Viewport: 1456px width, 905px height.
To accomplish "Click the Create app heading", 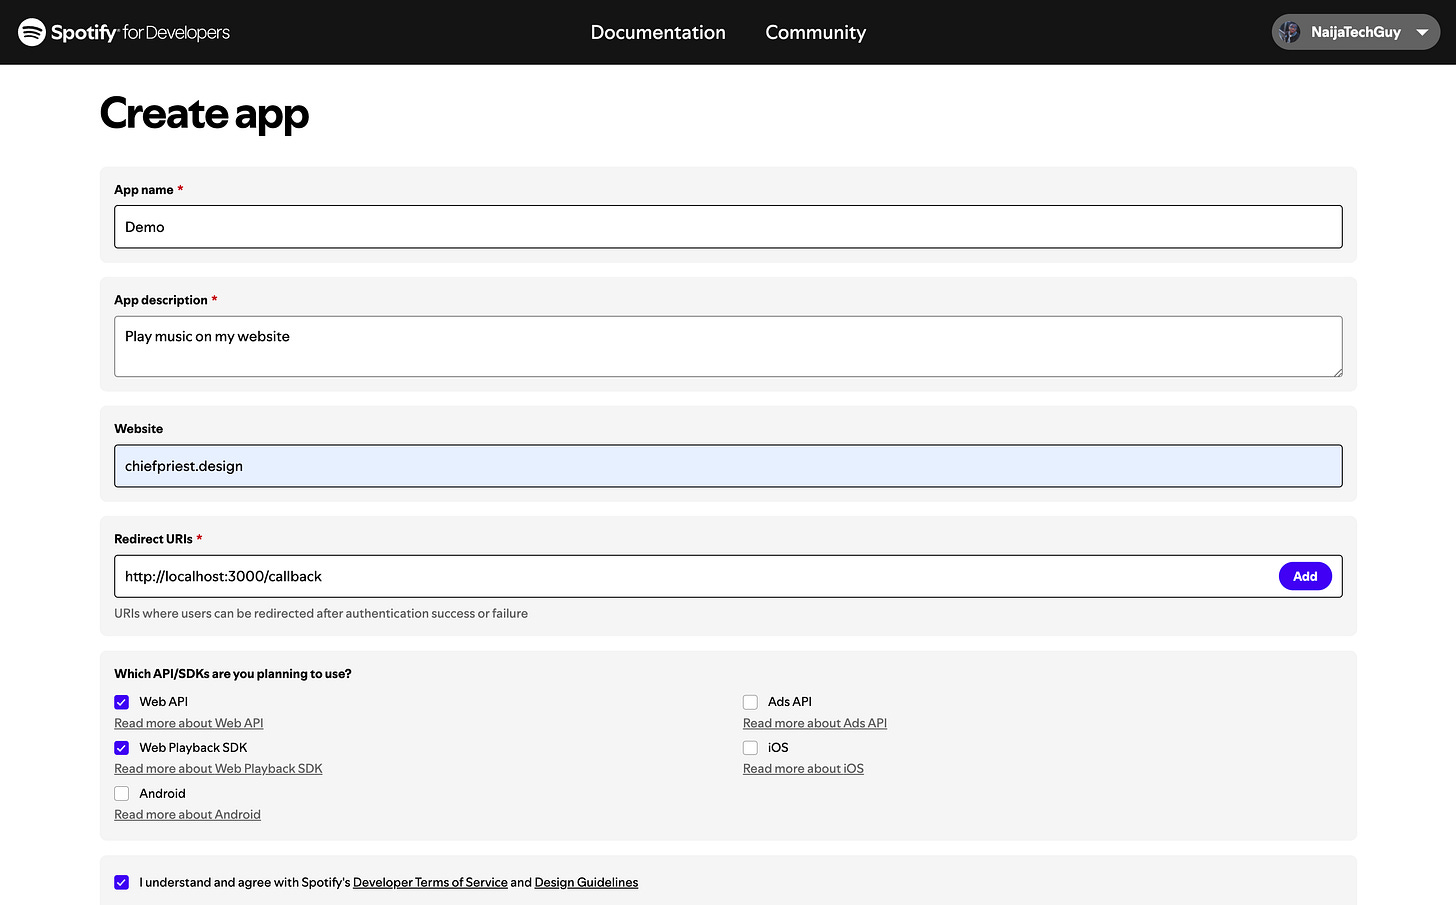I will [x=204, y=114].
